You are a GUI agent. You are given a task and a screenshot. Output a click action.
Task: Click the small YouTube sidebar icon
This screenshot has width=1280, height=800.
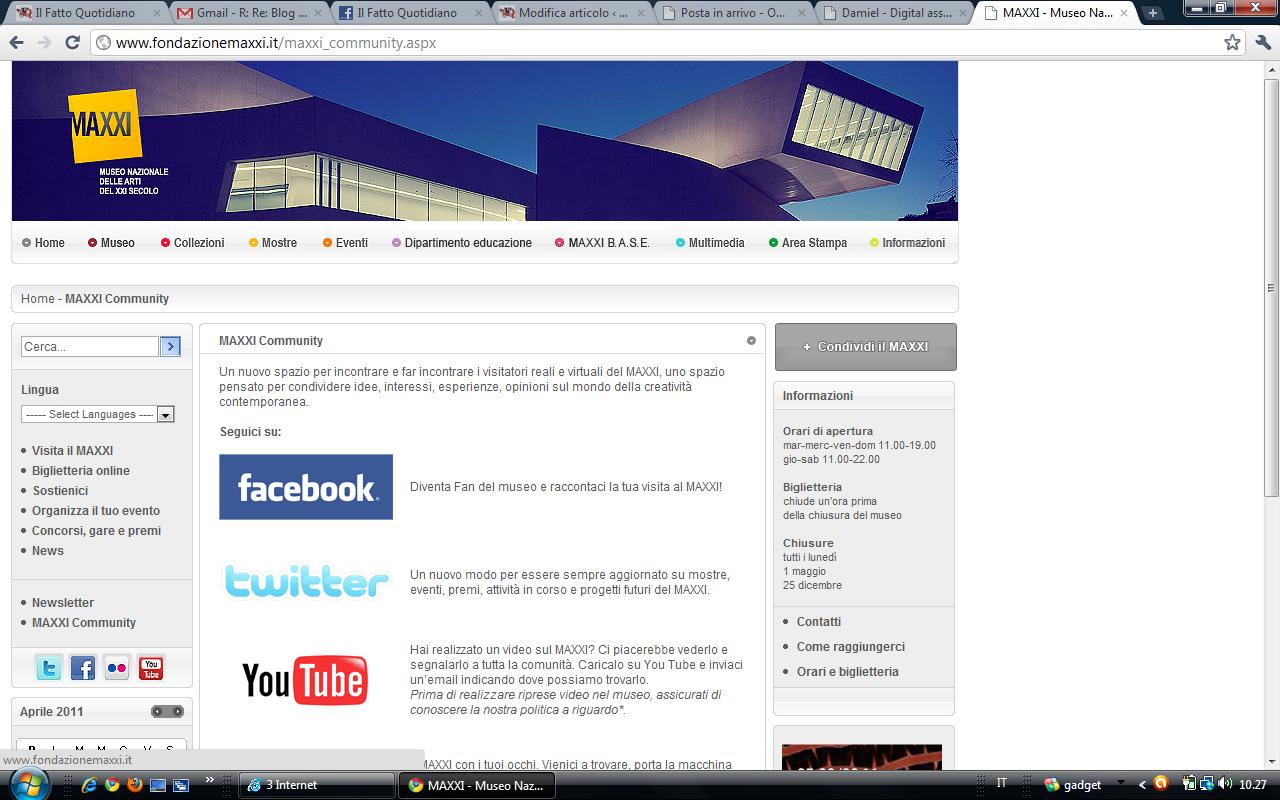click(151, 668)
